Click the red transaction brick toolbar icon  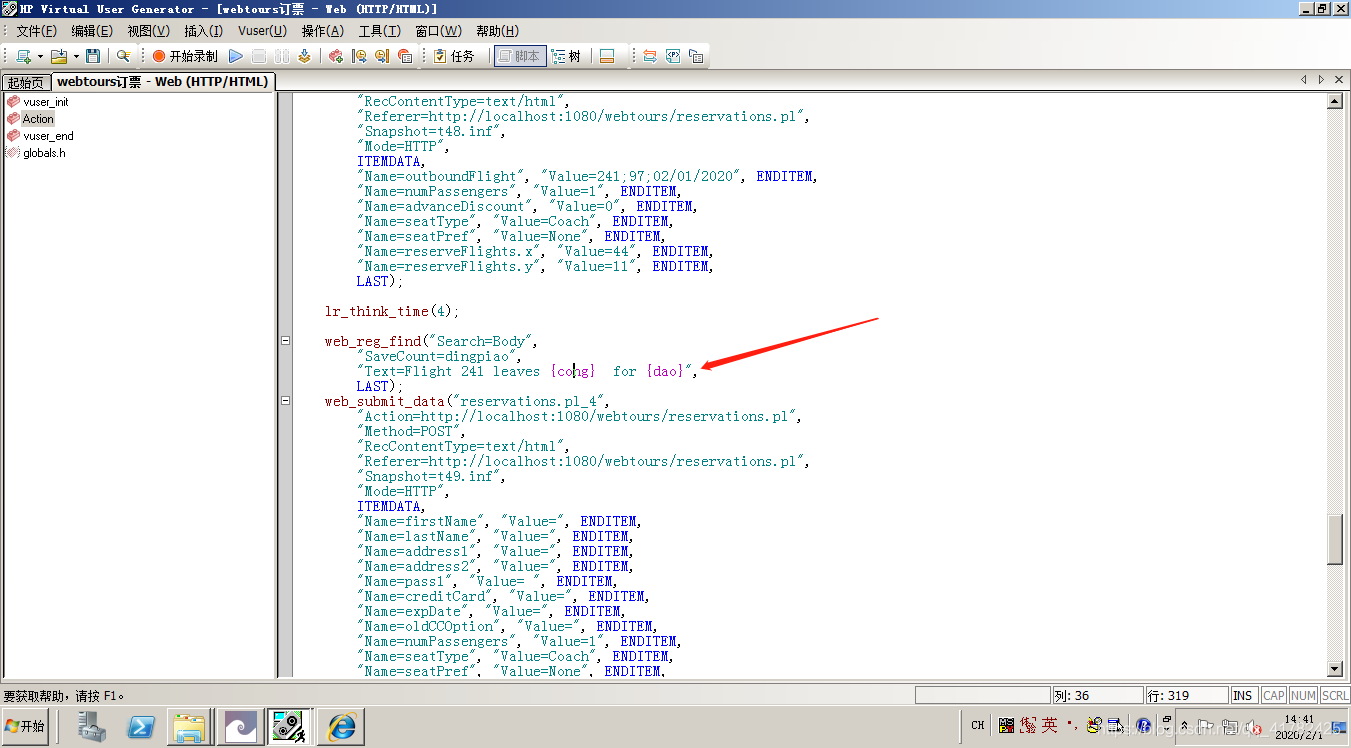(336, 56)
